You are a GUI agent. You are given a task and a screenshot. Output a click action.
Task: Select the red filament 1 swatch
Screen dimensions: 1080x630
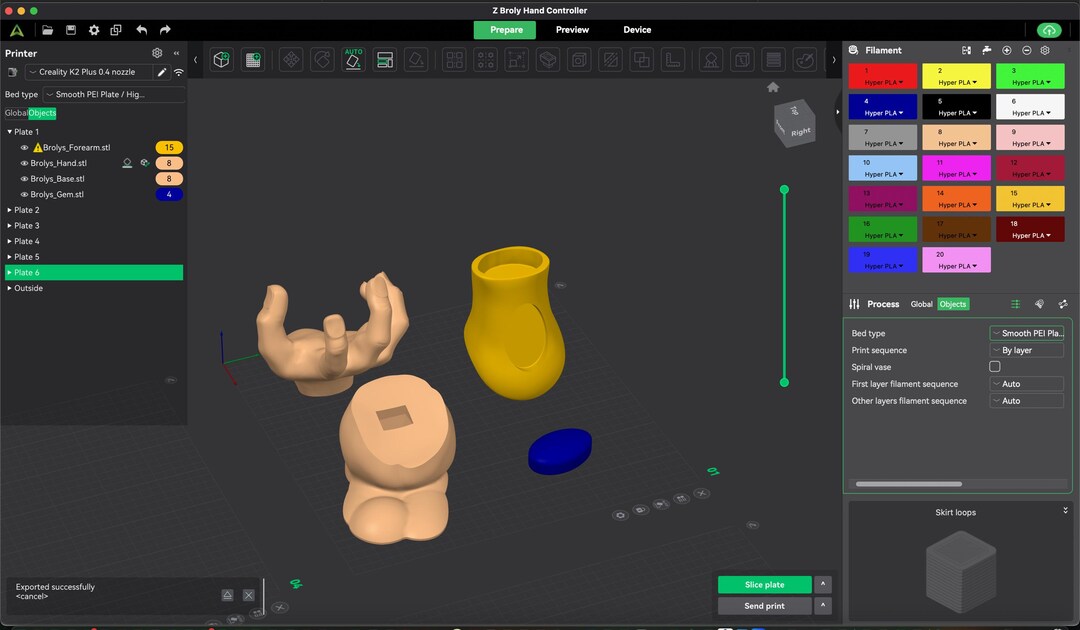tap(882, 76)
